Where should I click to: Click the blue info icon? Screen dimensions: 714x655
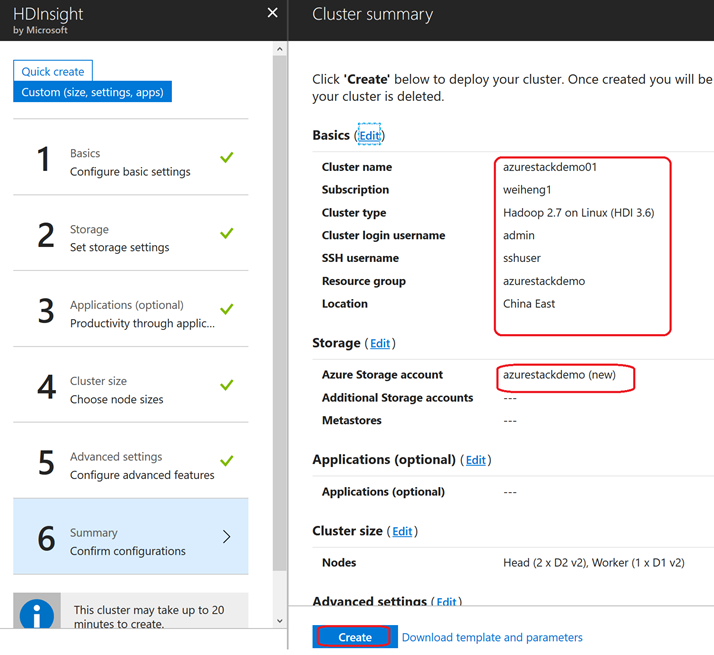click(x=37, y=613)
